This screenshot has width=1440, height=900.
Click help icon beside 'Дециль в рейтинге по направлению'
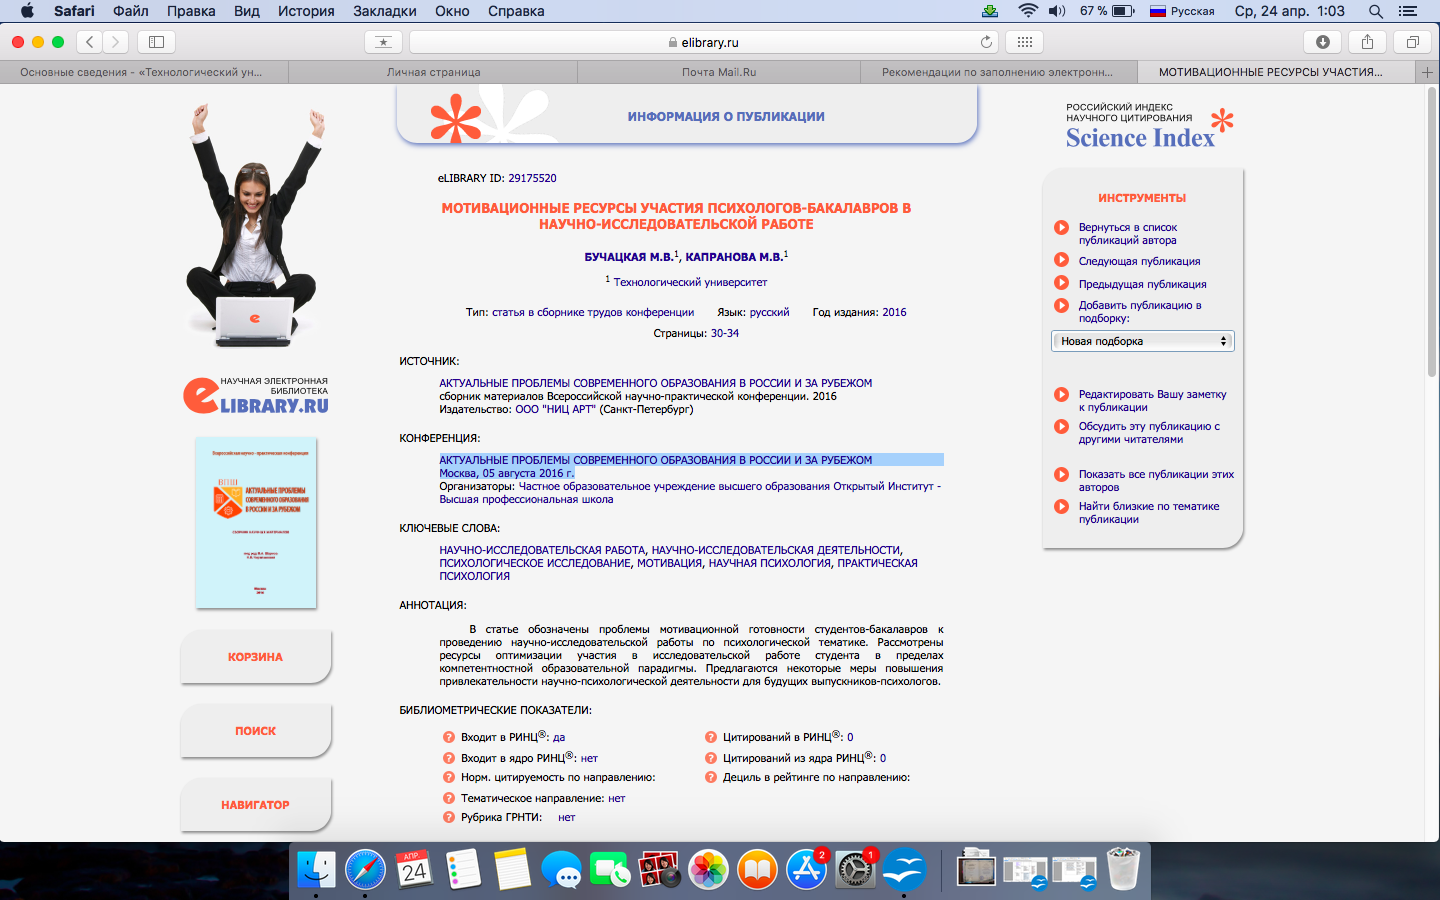click(x=711, y=777)
